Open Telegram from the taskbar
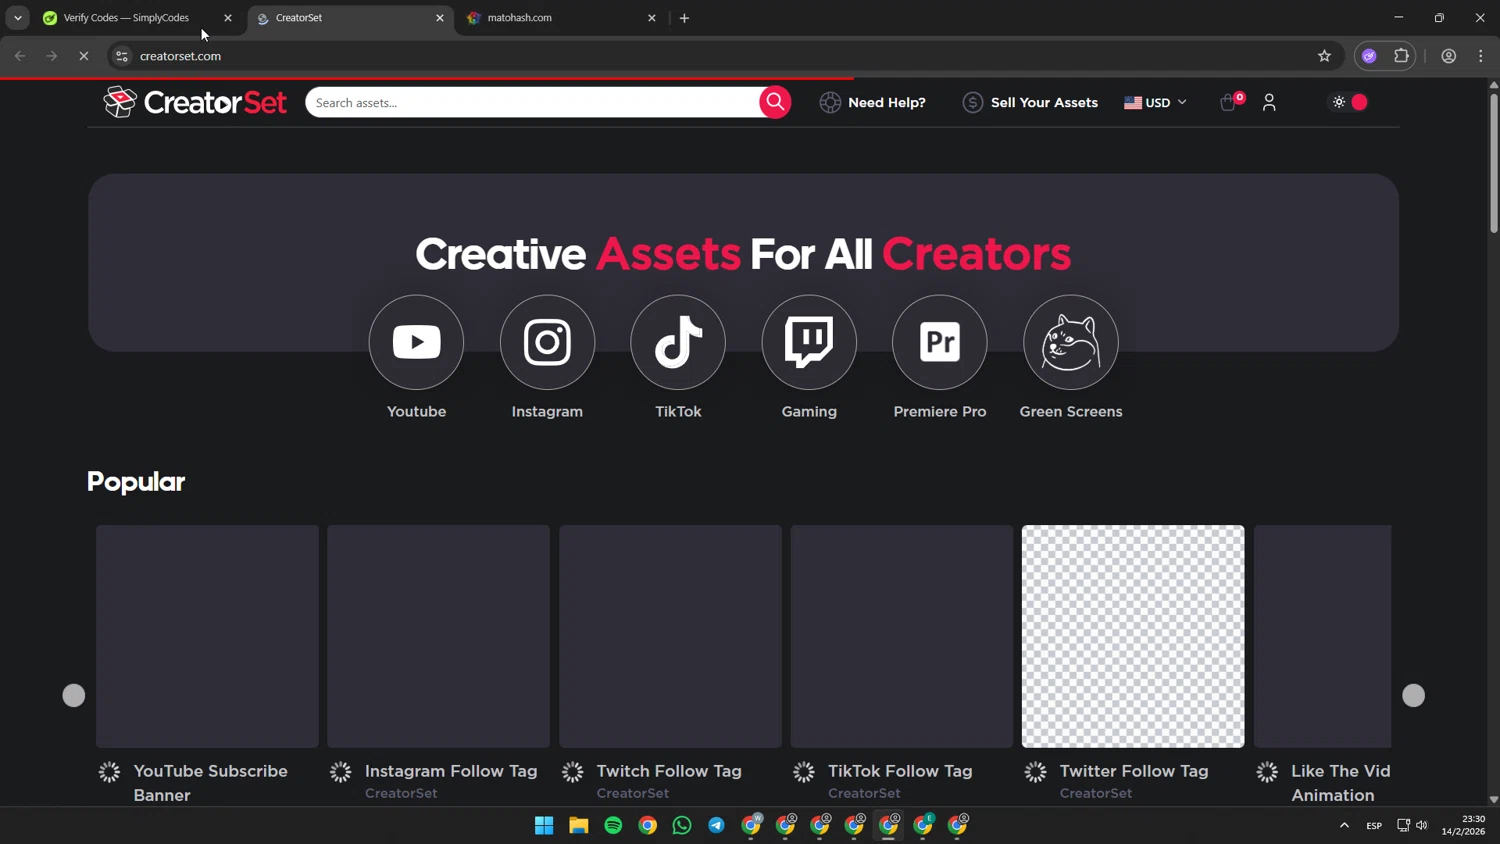Screen dimensions: 1500x844 [x=717, y=825]
